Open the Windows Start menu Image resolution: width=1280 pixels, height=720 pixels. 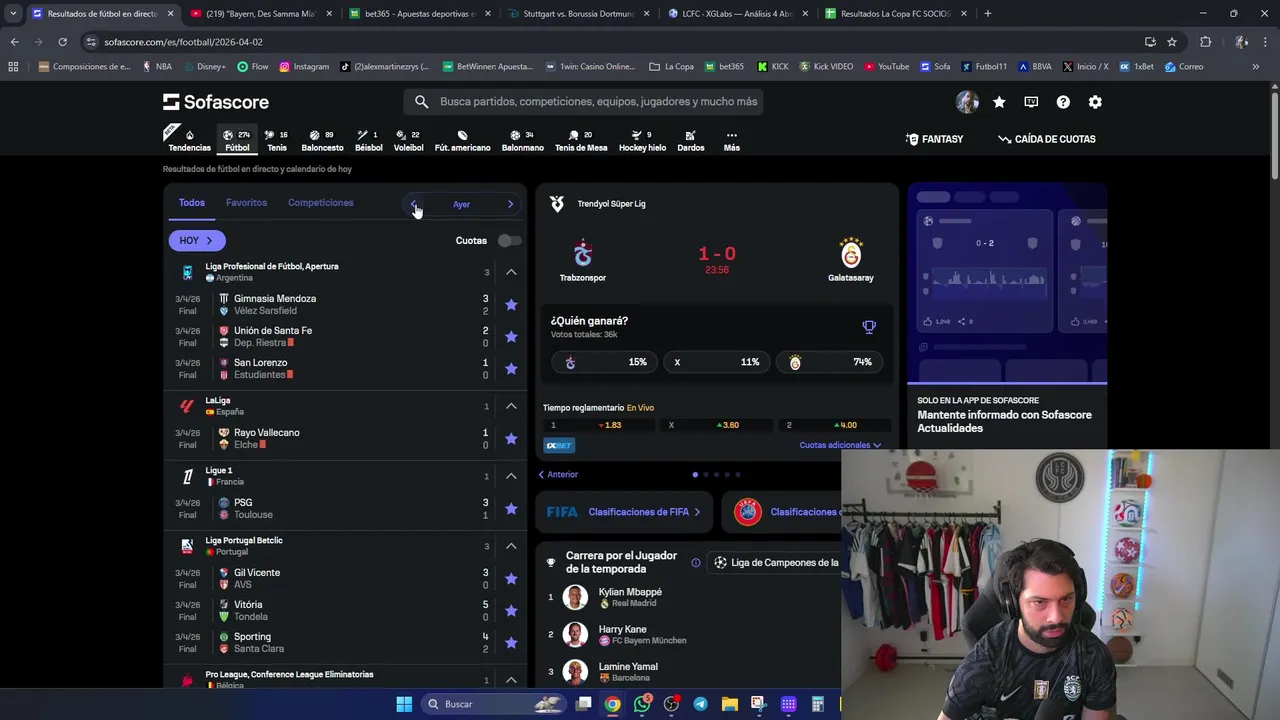tap(404, 704)
